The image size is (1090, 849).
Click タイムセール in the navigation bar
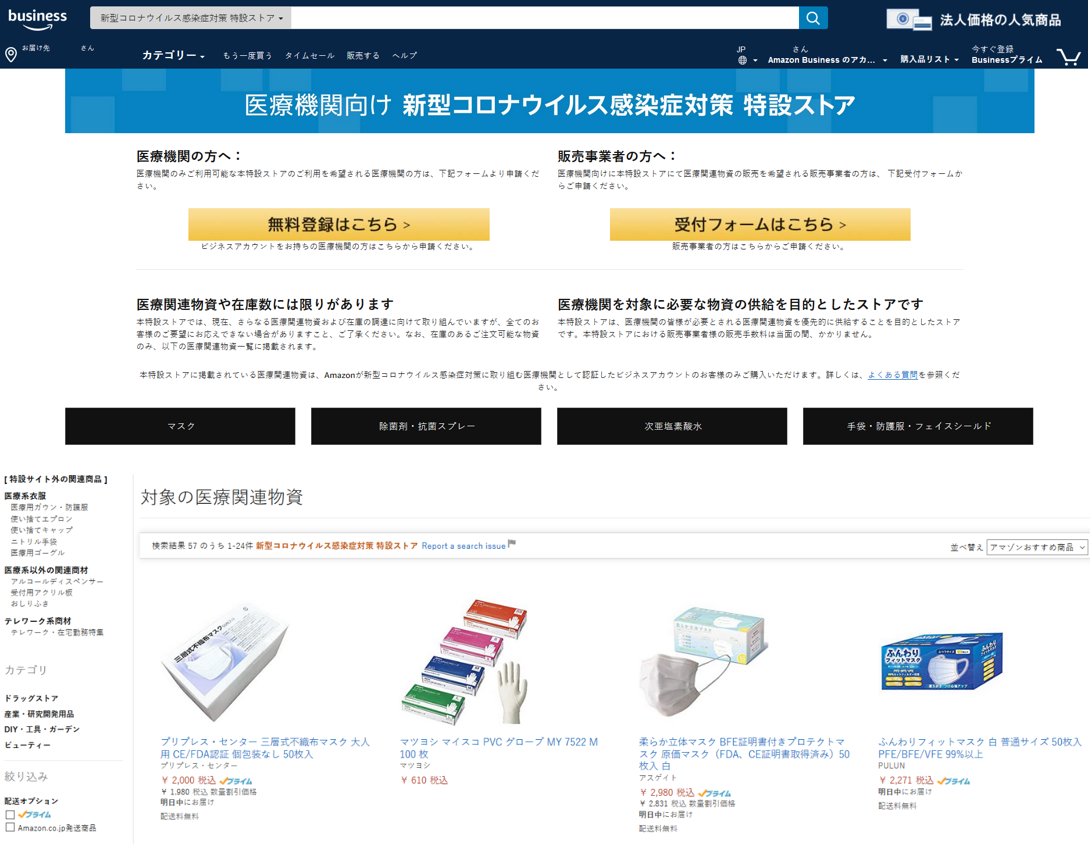[x=309, y=56]
